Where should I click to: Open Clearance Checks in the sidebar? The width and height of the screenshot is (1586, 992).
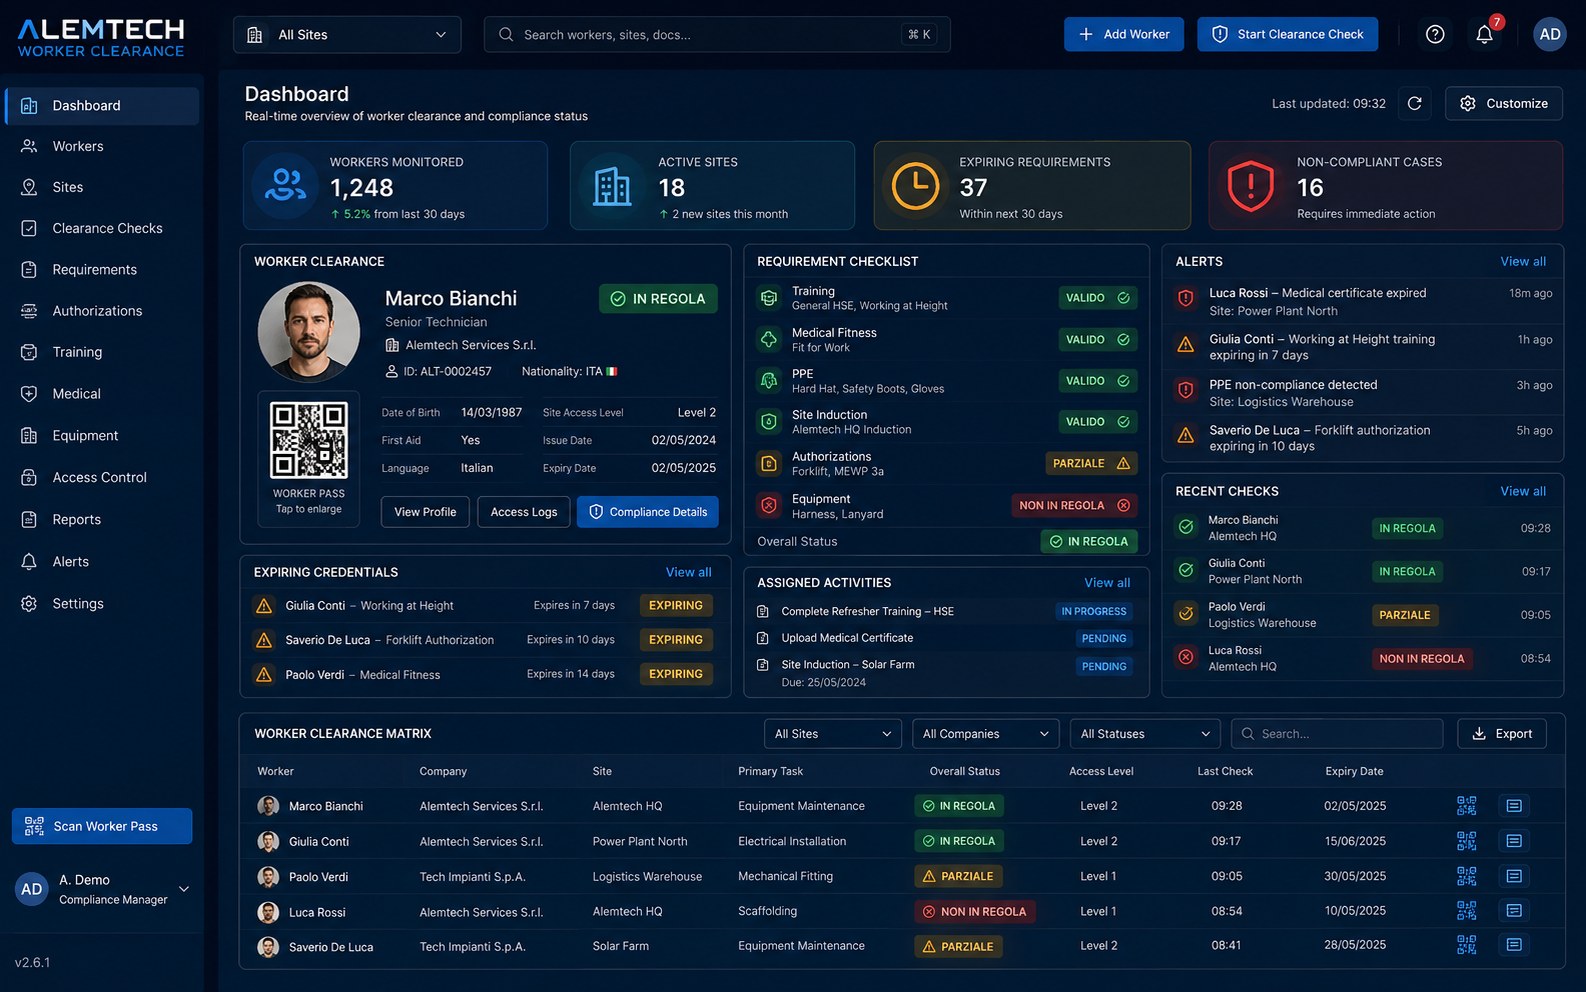point(102,228)
